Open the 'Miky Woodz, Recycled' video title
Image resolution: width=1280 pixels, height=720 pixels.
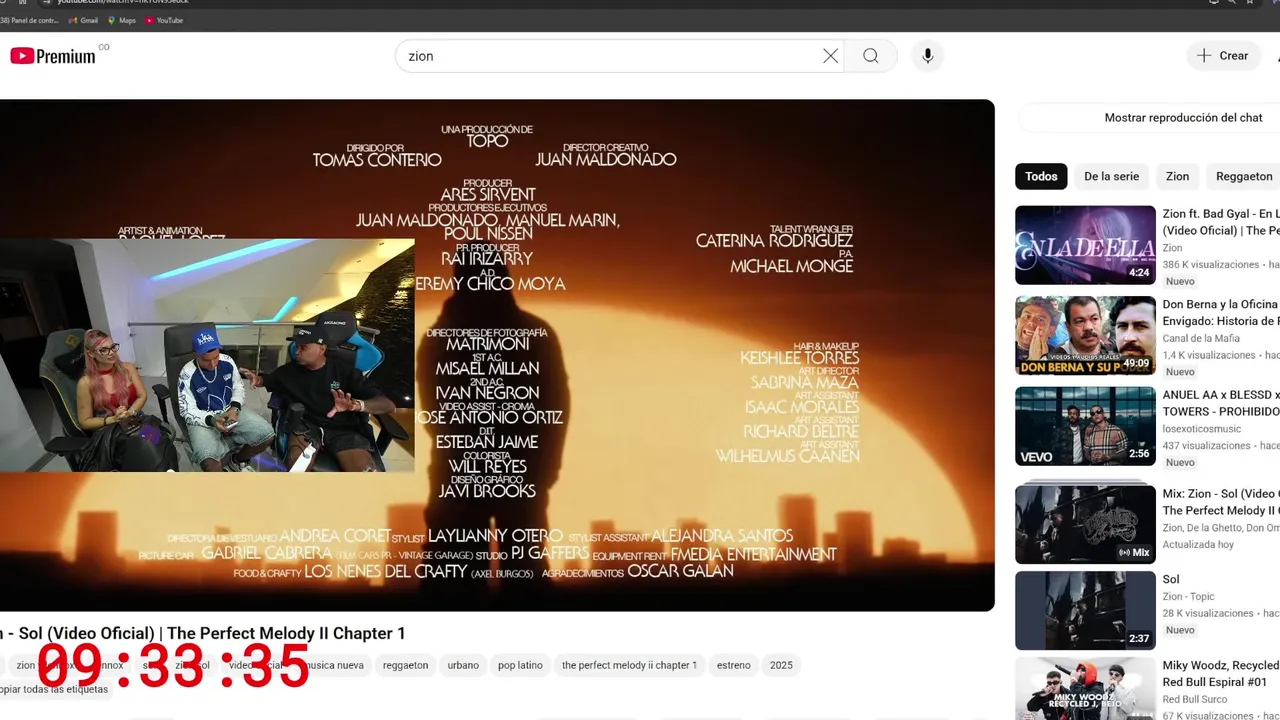point(1221,673)
